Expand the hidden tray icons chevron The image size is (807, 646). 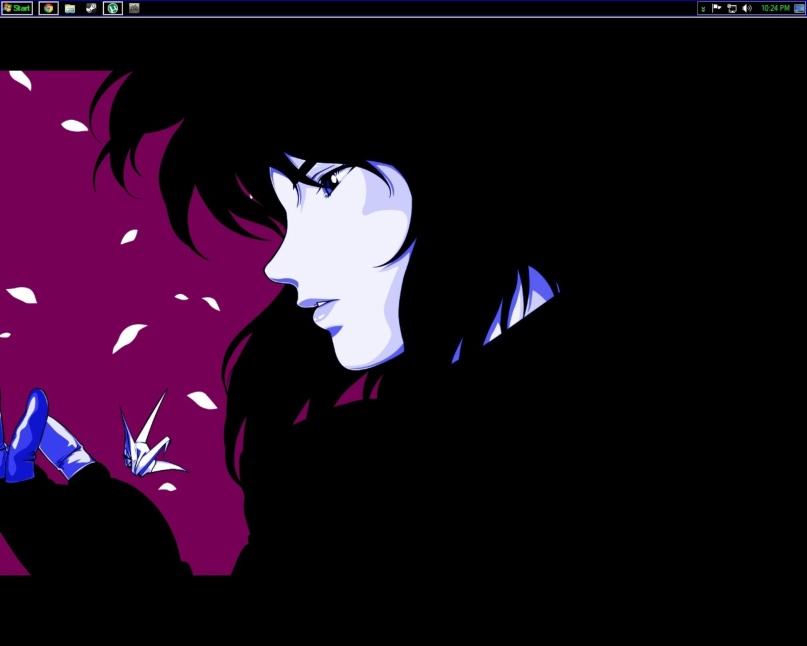(703, 9)
